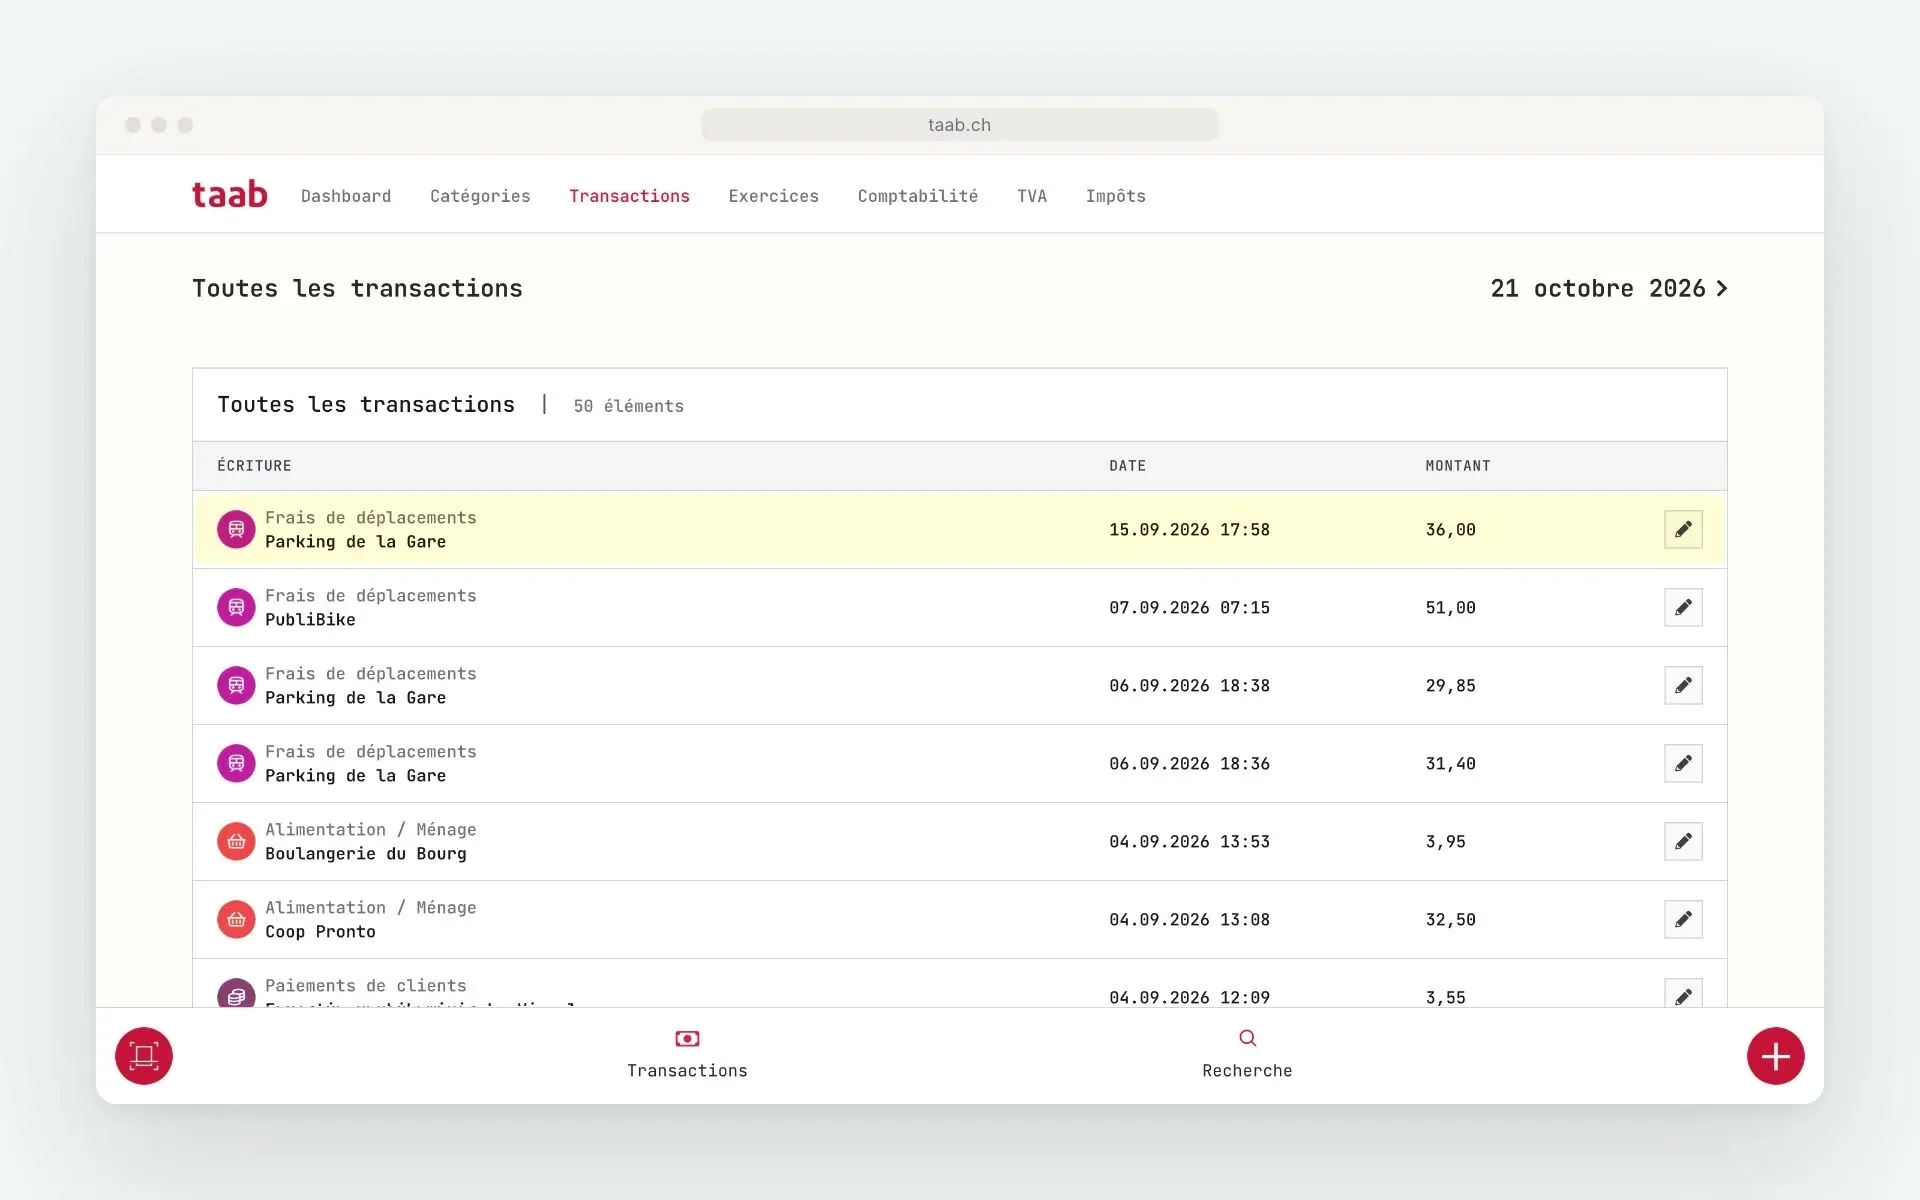
Task: Click the Recherche magnifier icon
Action: click(1247, 1038)
